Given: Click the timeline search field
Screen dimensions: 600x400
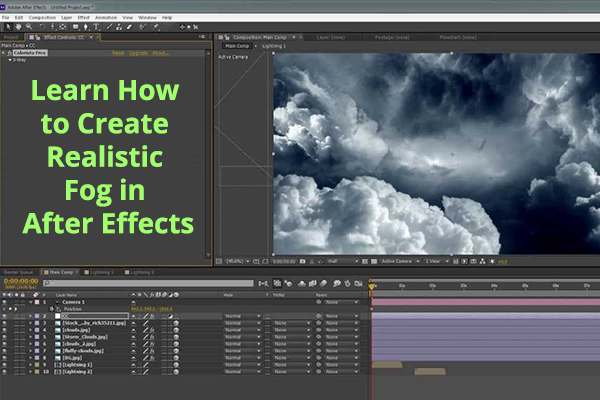Looking at the screenshot, I should [x=148, y=283].
